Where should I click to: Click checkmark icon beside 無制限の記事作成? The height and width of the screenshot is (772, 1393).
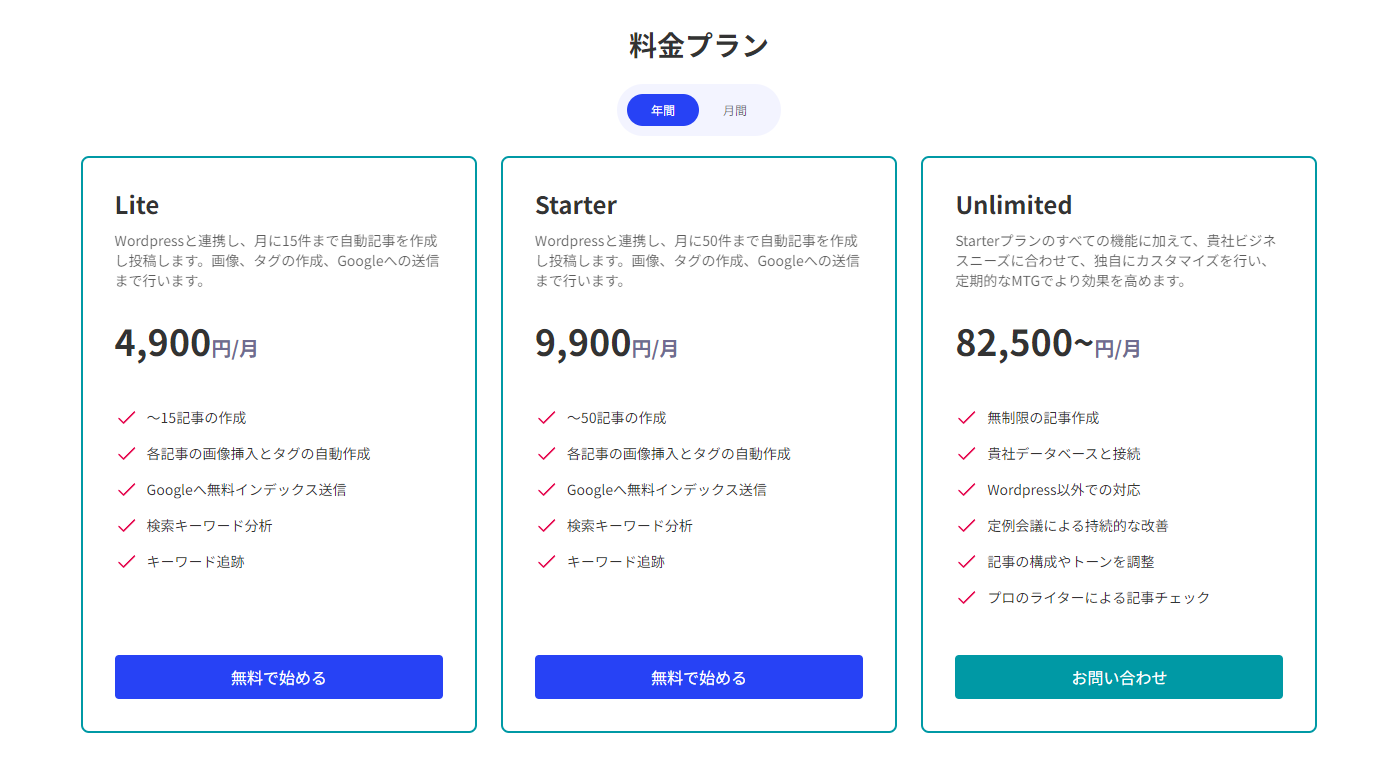pyautogui.click(x=966, y=418)
